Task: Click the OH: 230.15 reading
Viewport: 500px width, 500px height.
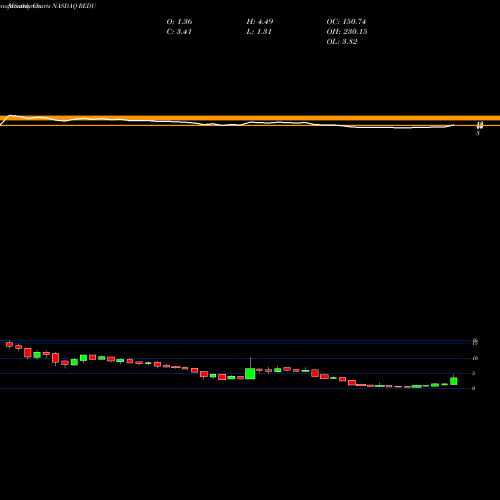Action: [x=347, y=32]
